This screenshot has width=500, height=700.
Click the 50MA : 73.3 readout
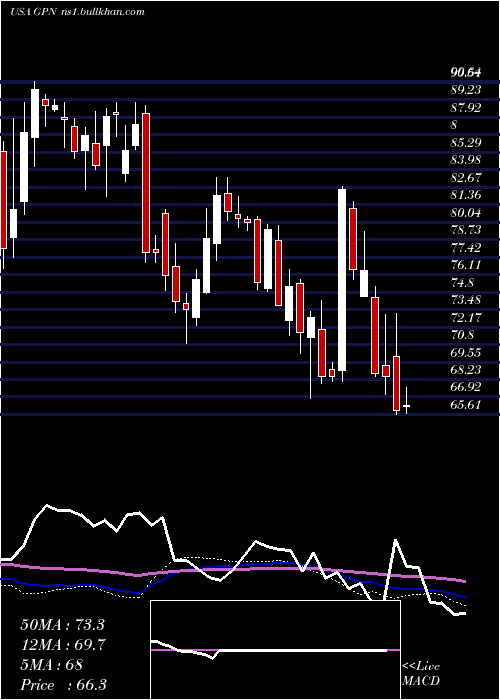pos(62,625)
